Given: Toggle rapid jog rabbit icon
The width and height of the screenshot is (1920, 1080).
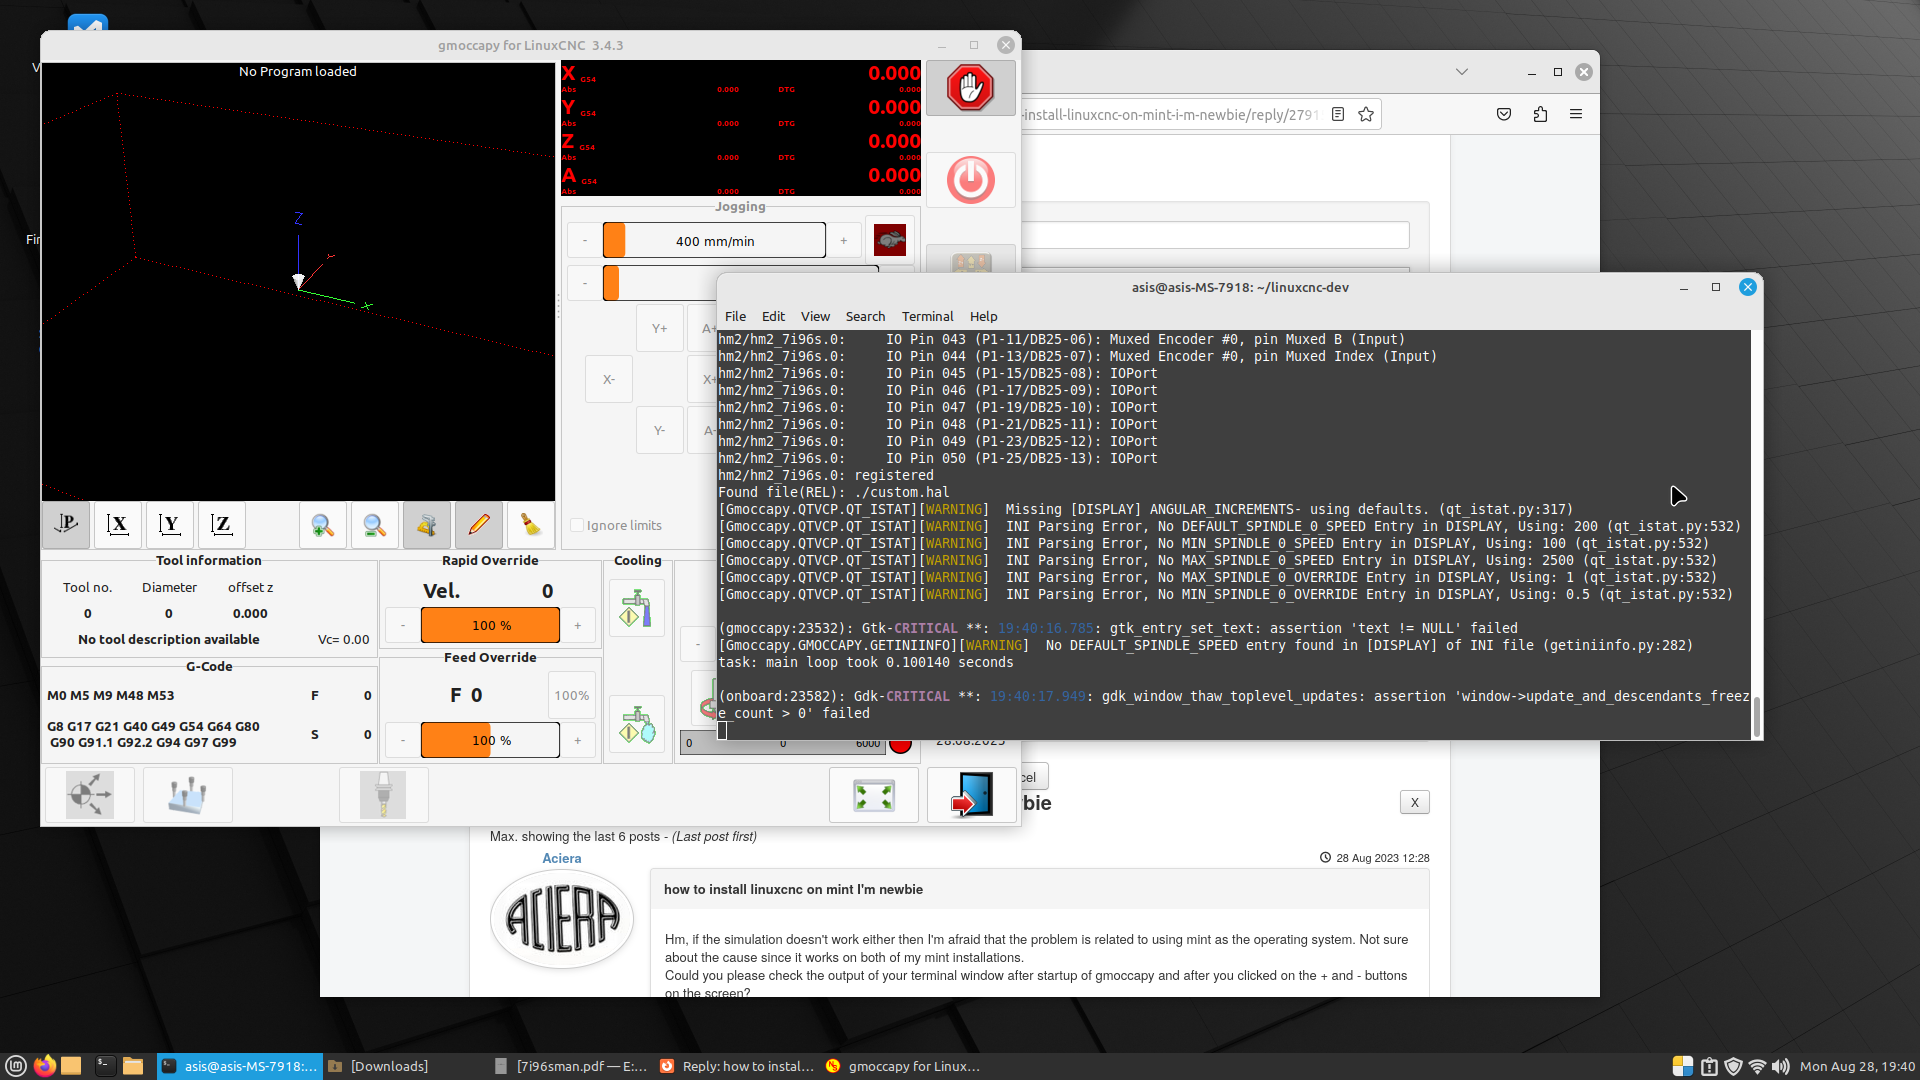Looking at the screenshot, I should click(889, 240).
